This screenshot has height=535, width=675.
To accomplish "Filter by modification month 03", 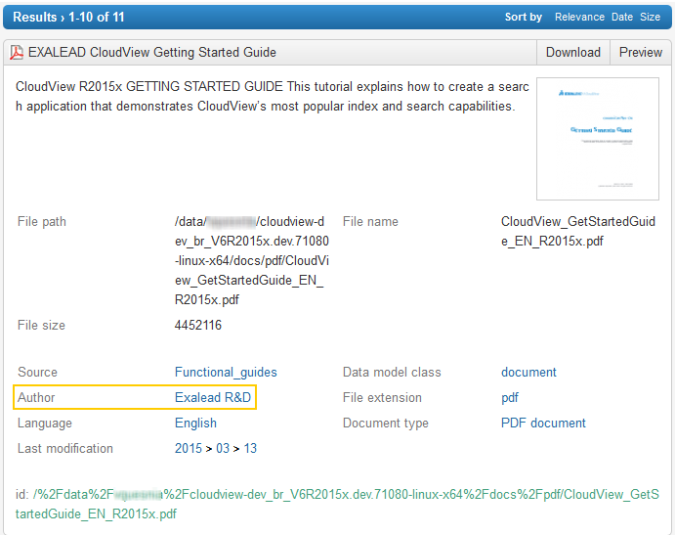I will (x=223, y=448).
